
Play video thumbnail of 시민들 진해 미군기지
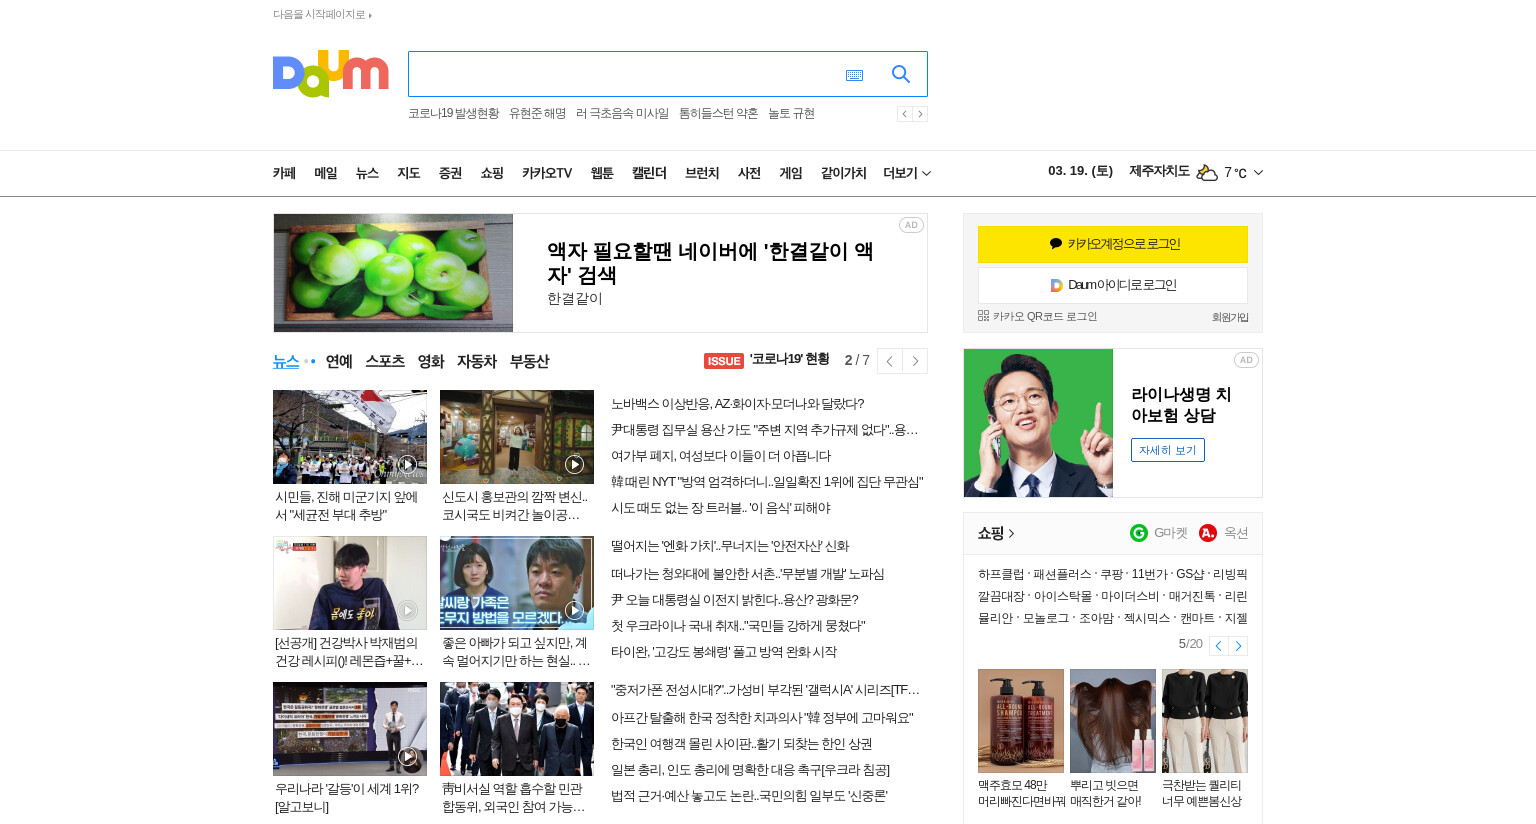pos(350,437)
